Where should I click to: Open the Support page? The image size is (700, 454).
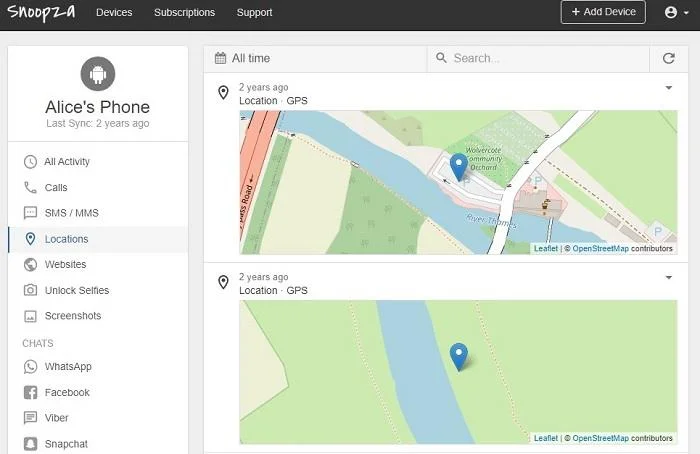[x=254, y=12]
